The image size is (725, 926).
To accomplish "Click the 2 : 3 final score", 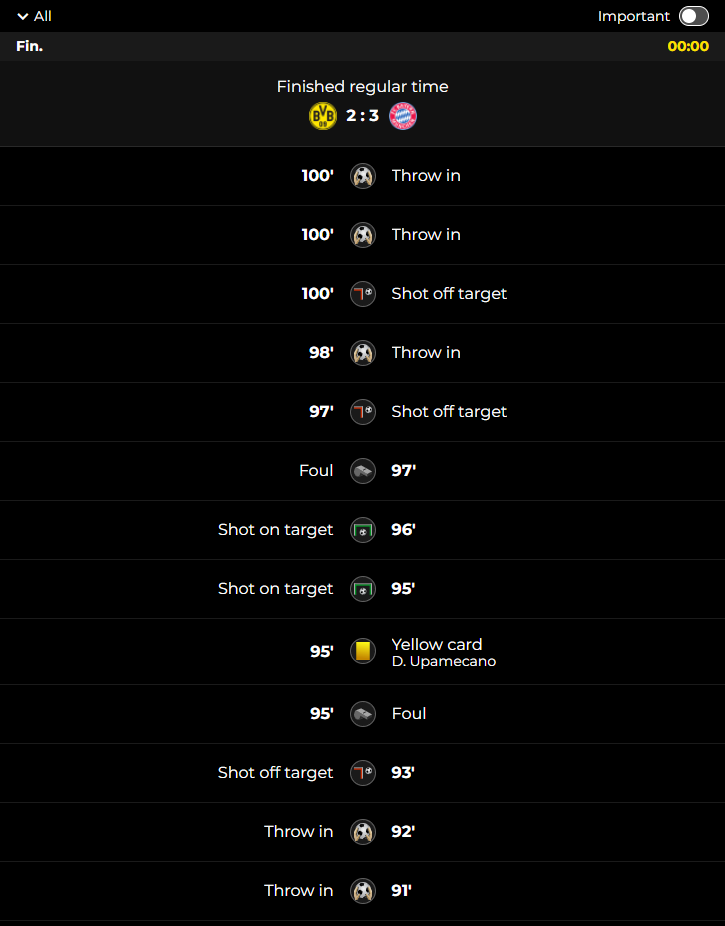I will [x=362, y=116].
